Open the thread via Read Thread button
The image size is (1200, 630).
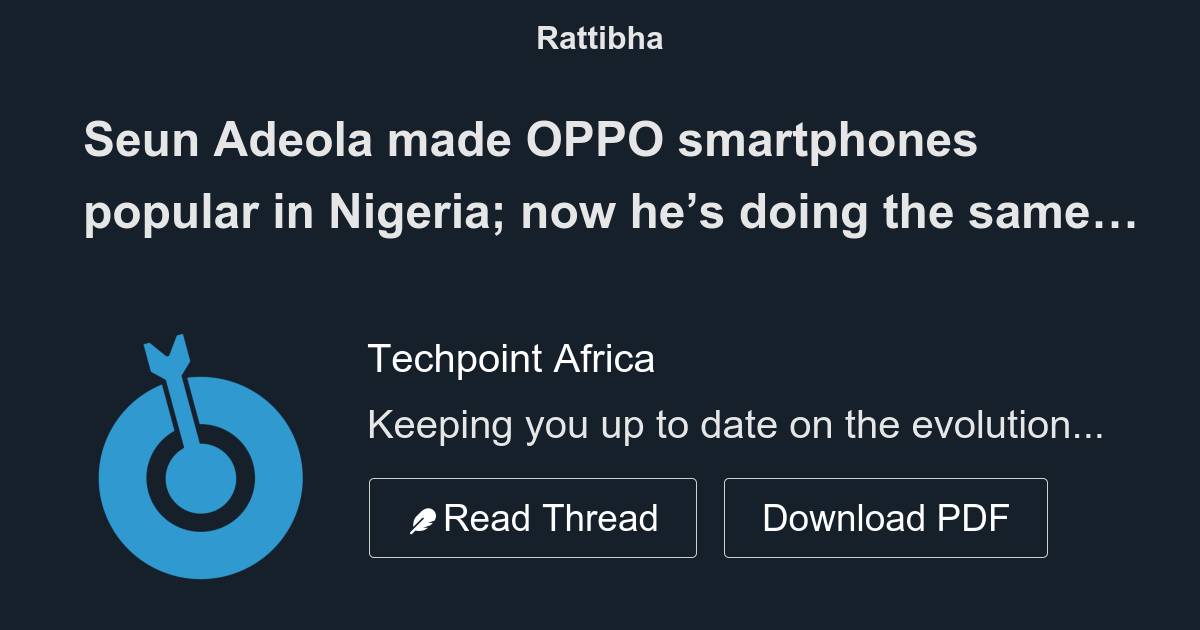point(533,517)
